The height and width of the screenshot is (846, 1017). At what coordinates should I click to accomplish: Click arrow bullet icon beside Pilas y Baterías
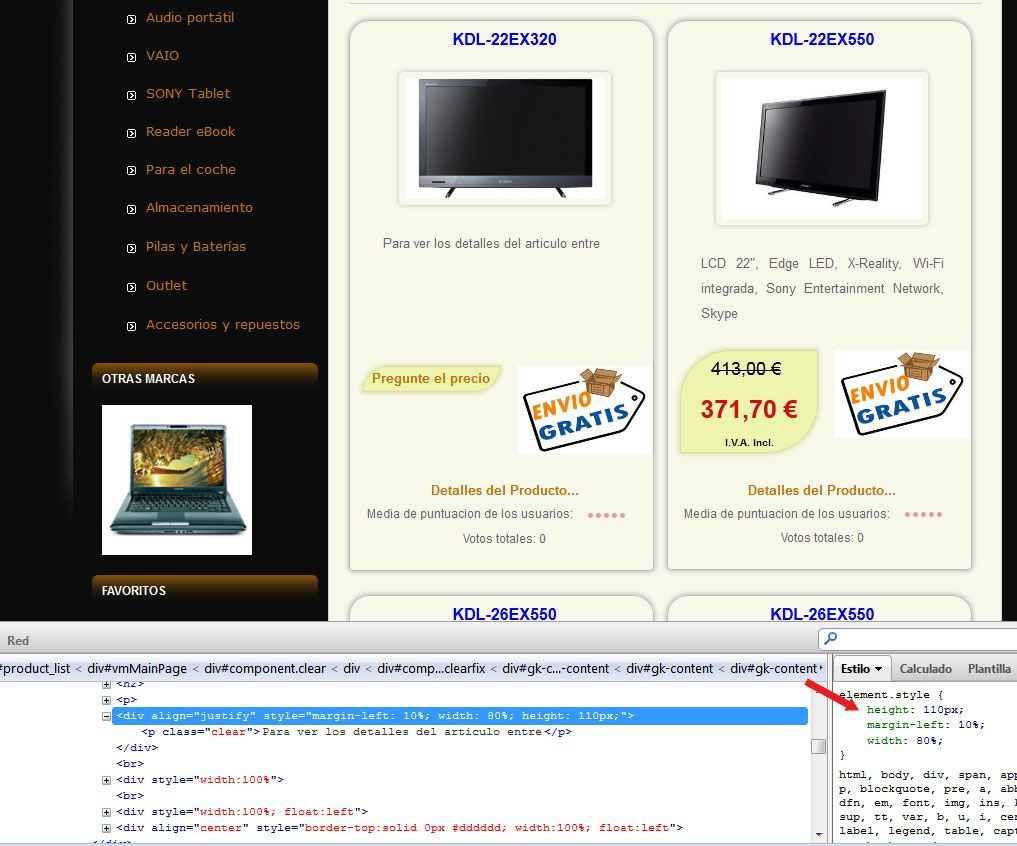[x=132, y=248]
